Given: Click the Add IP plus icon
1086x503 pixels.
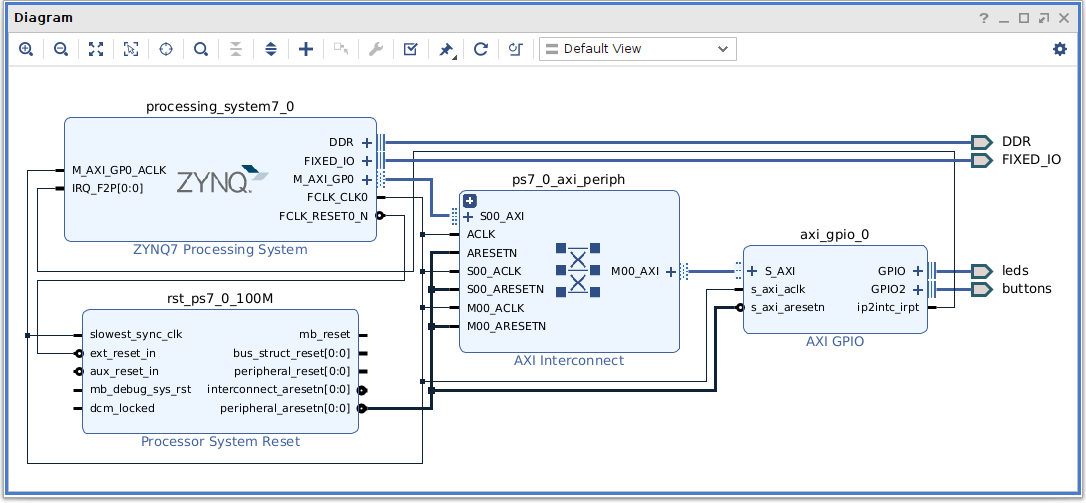Looking at the screenshot, I should pyautogui.click(x=306, y=49).
